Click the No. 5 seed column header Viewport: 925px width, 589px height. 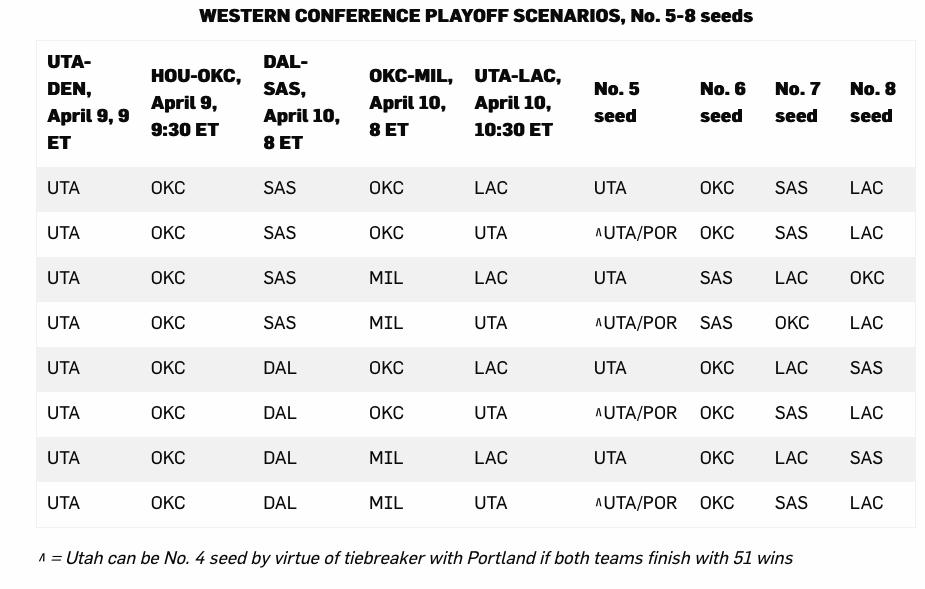[x=616, y=102]
